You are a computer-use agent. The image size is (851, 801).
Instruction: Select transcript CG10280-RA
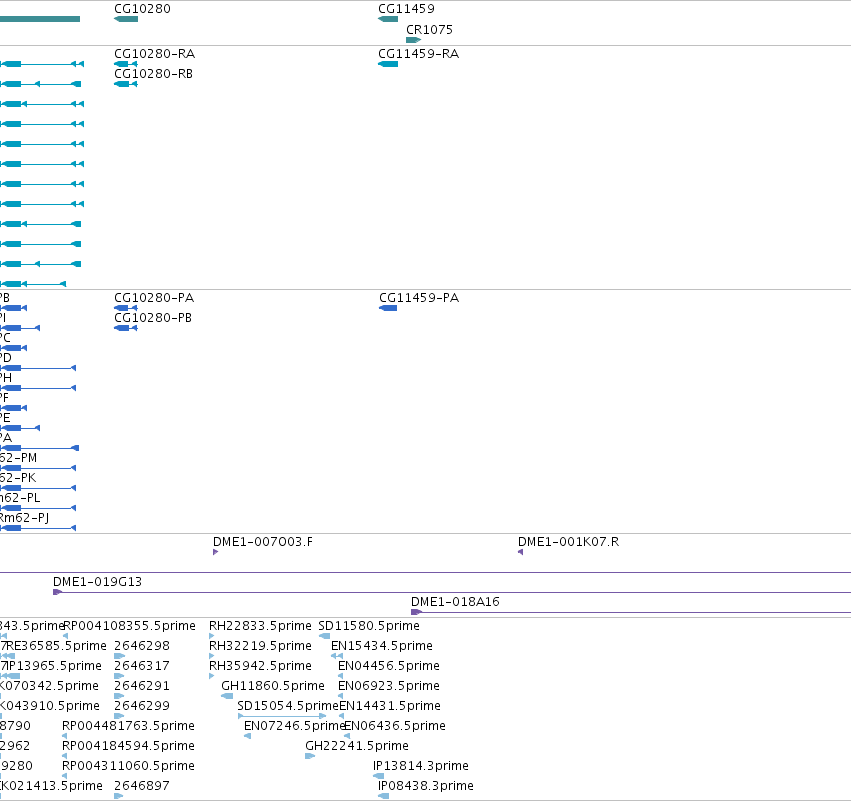(154, 54)
